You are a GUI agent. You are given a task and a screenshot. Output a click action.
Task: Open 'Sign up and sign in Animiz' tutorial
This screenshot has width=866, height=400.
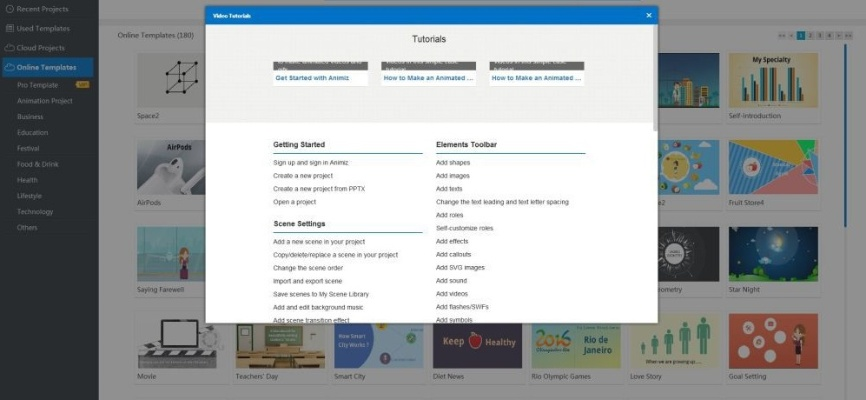(x=310, y=162)
